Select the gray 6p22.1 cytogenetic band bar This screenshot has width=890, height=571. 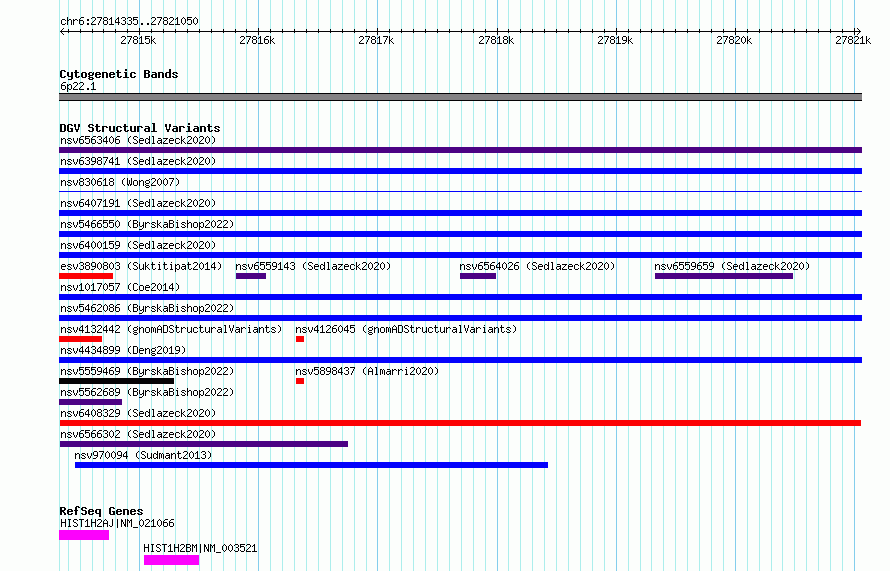[x=460, y=97]
